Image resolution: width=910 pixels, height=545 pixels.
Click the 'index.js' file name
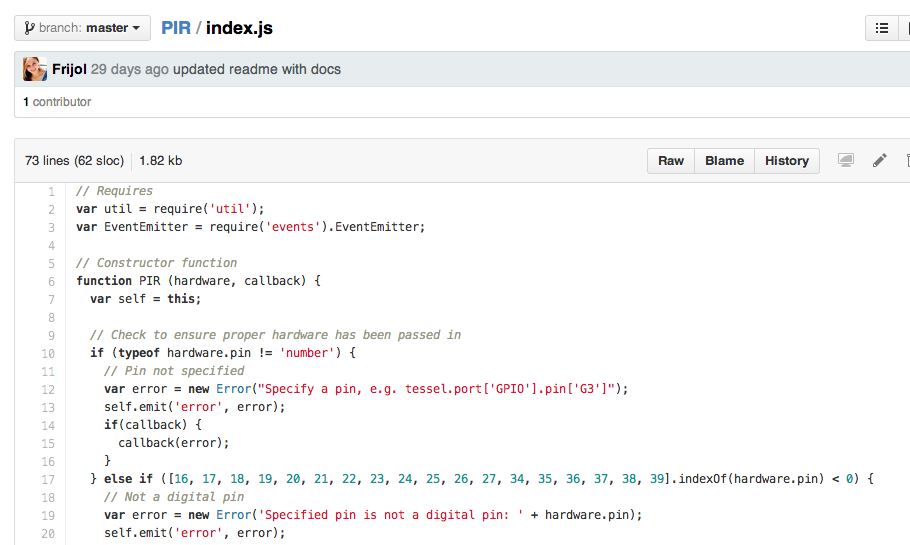pyautogui.click(x=239, y=28)
